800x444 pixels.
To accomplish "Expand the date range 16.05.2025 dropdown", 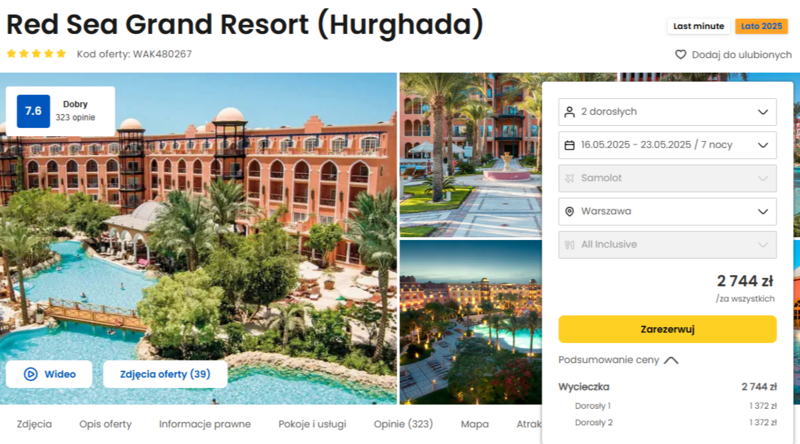I will [667, 145].
